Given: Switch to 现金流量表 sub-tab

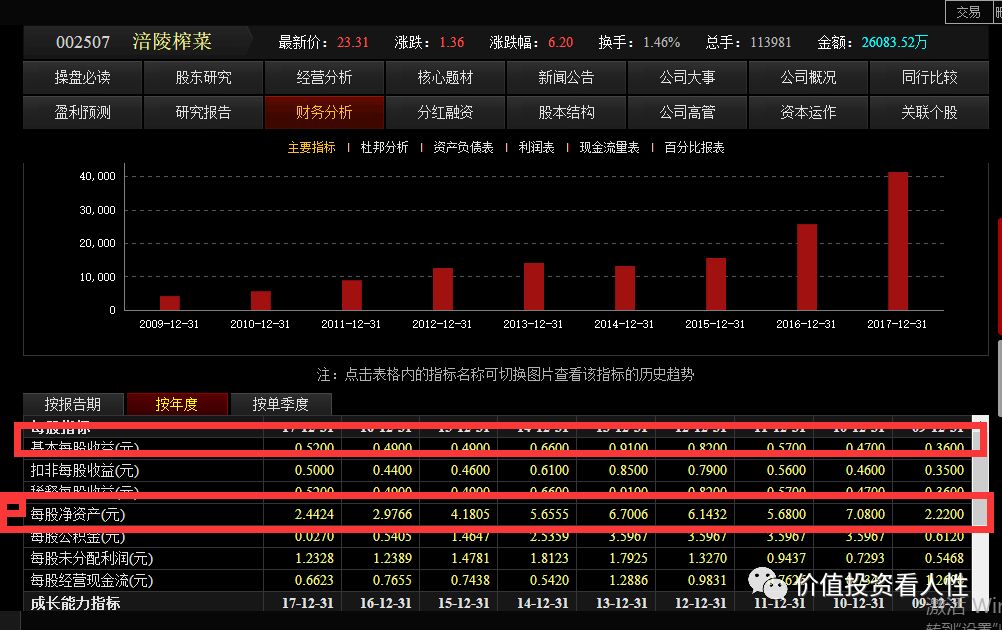Looking at the screenshot, I should (x=609, y=148).
